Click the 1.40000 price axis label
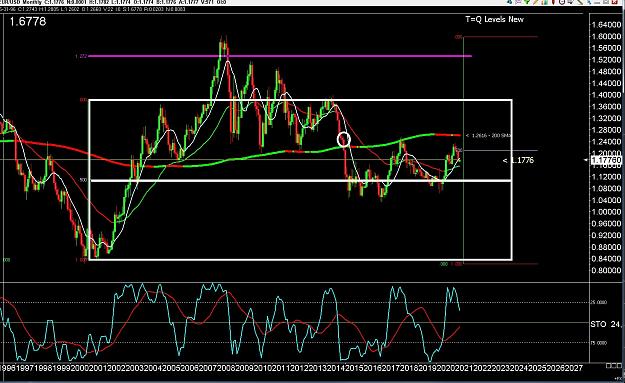Image resolution: width=625 pixels, height=383 pixels. click(606, 95)
